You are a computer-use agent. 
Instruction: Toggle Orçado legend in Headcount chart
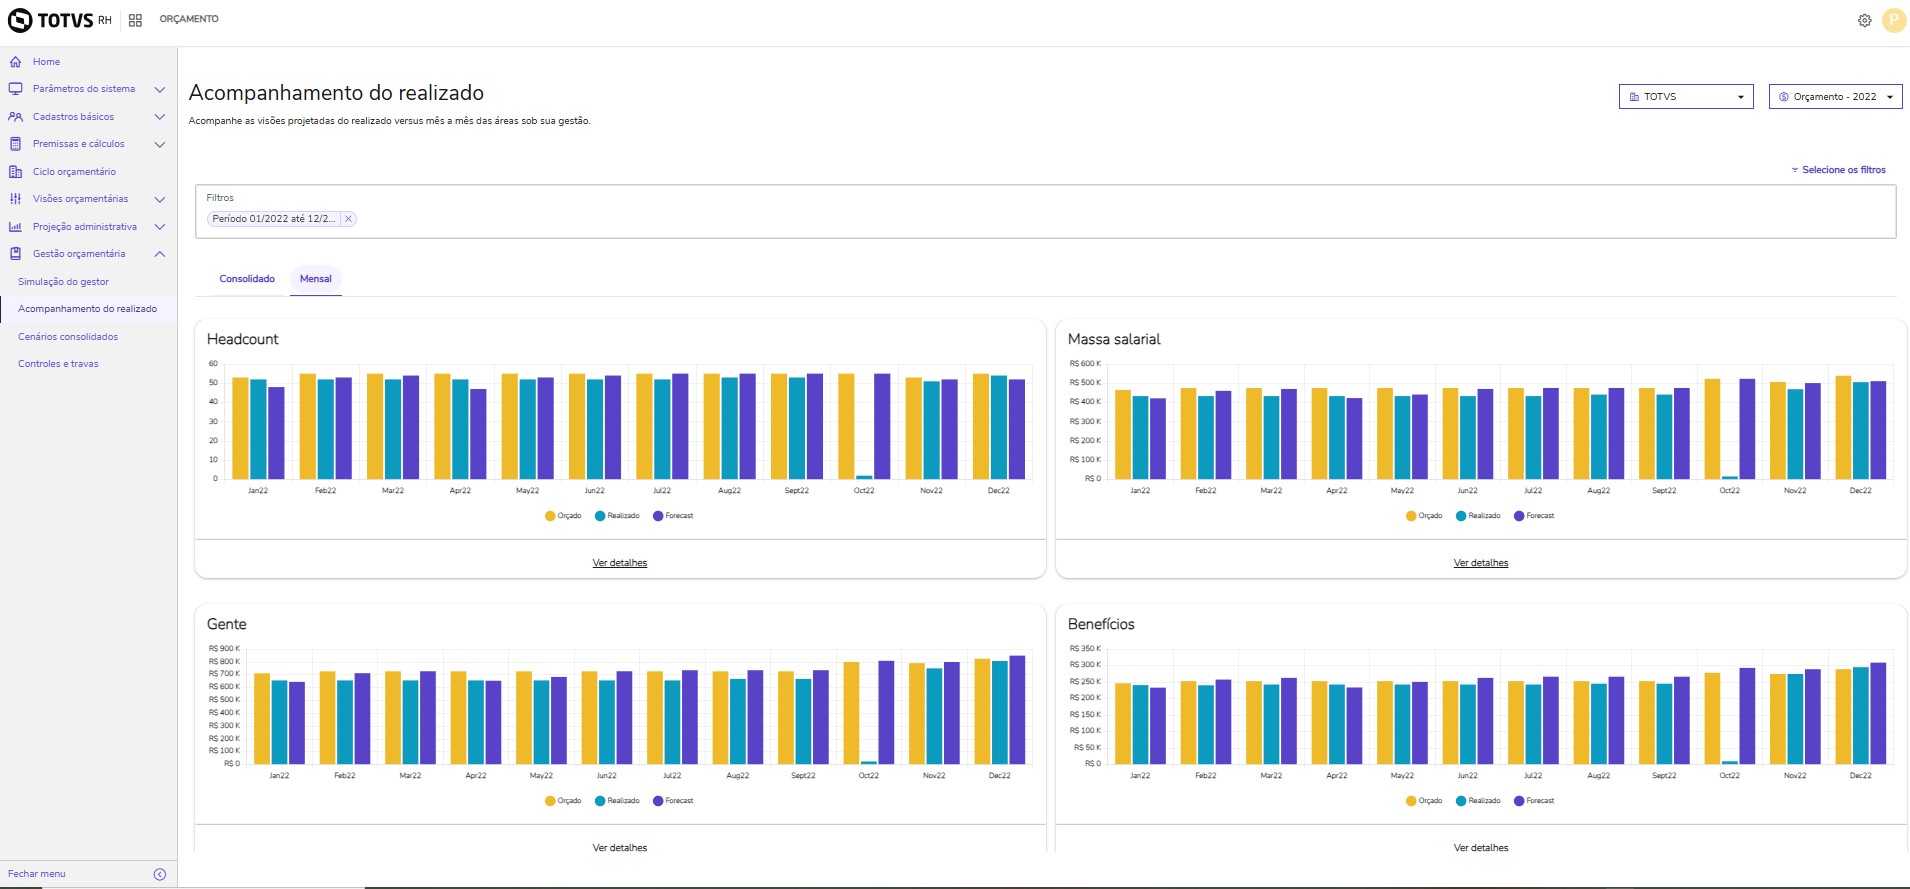coord(563,516)
